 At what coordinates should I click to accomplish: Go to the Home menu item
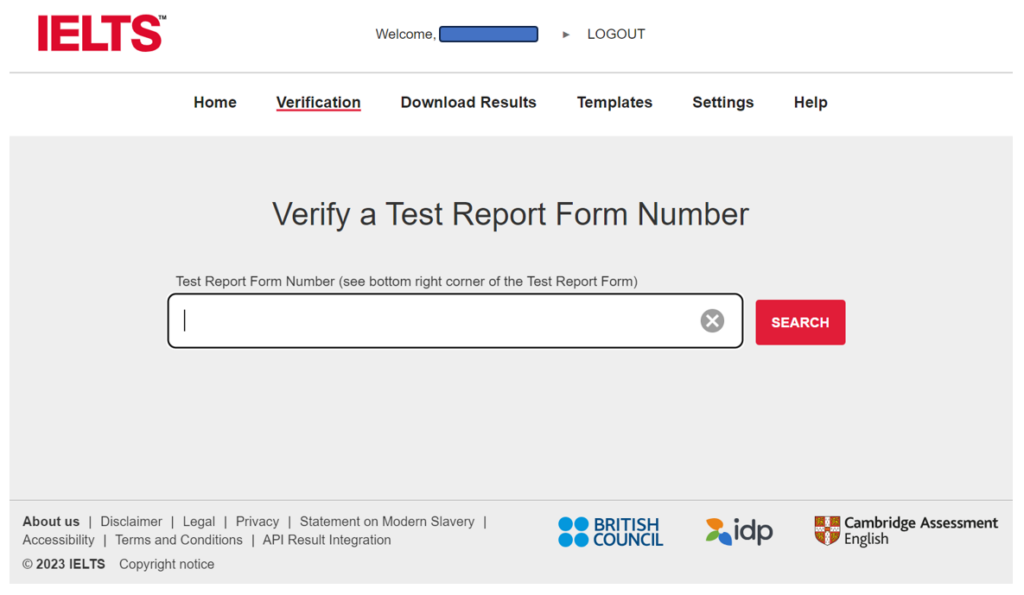coord(215,102)
